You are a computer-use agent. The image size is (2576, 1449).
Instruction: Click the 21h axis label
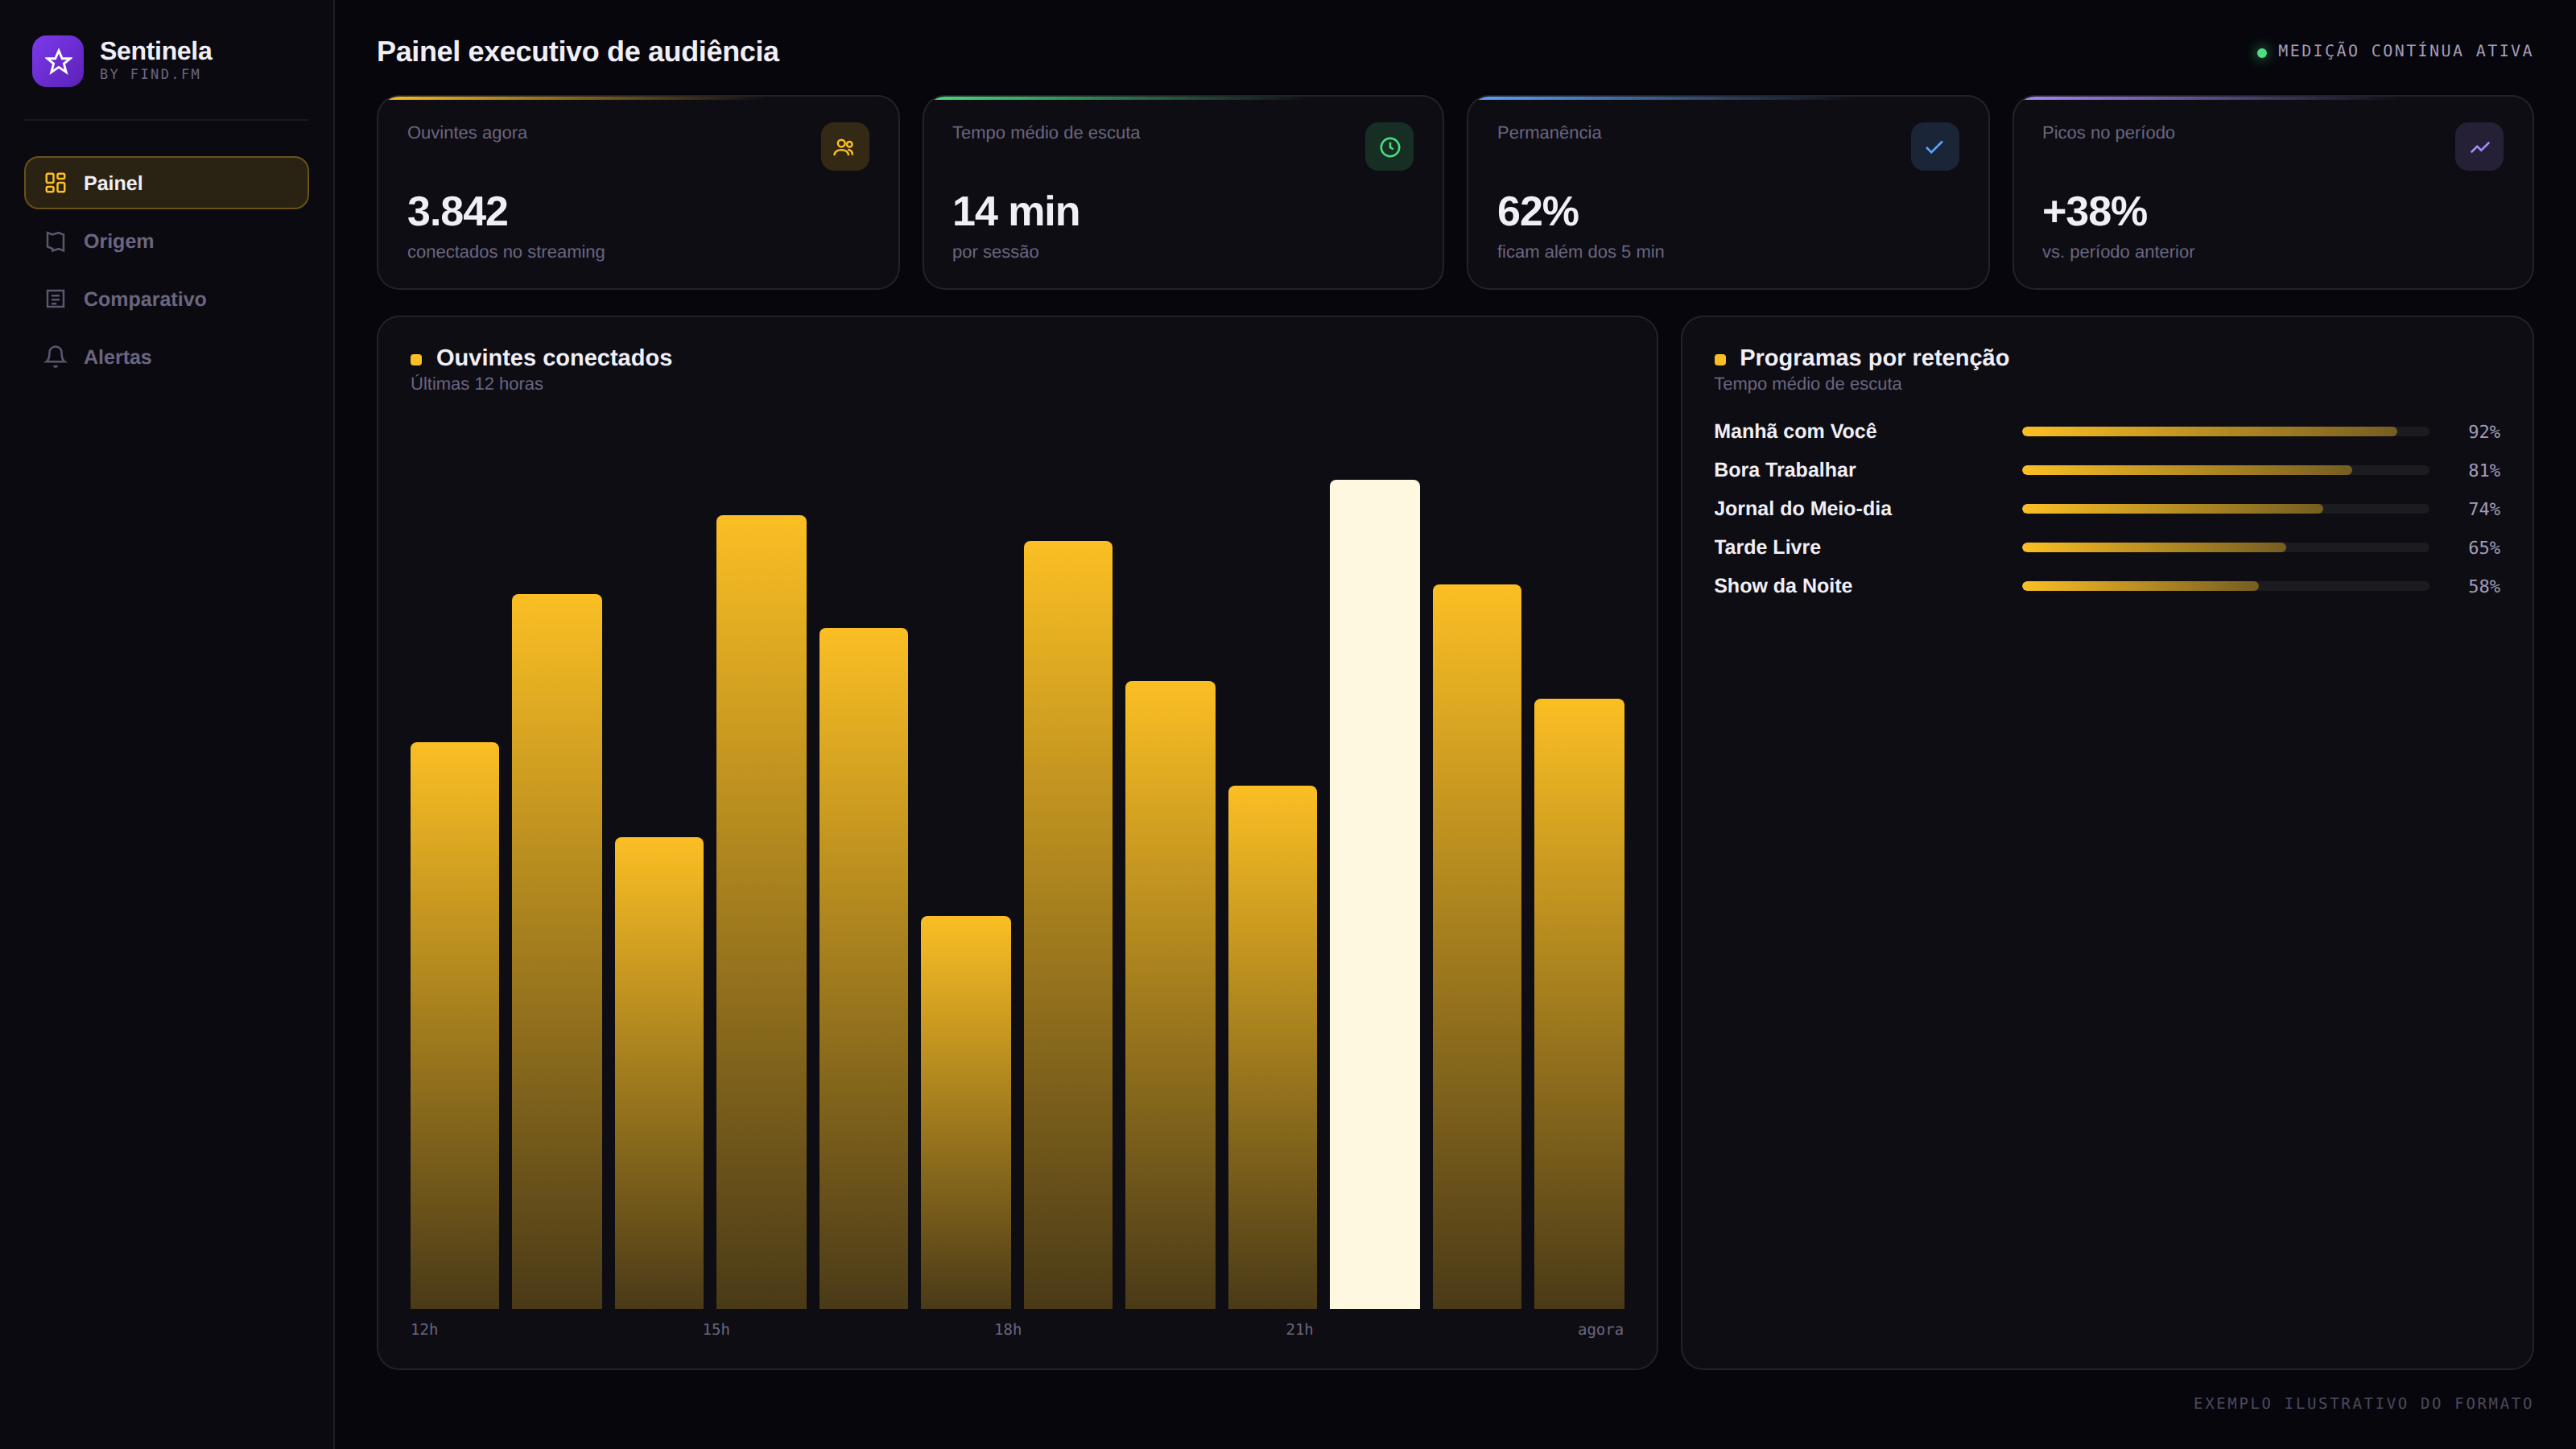coord(1299,1329)
